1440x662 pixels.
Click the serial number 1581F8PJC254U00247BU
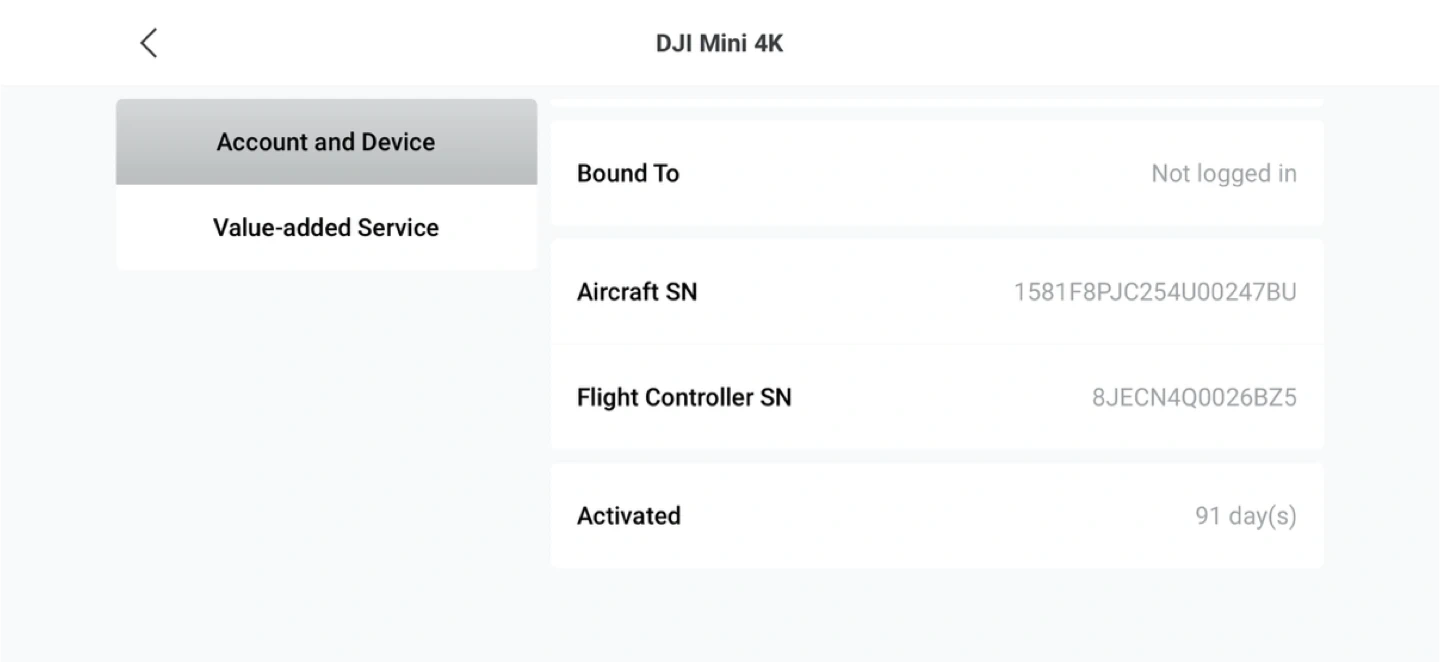click(1155, 292)
